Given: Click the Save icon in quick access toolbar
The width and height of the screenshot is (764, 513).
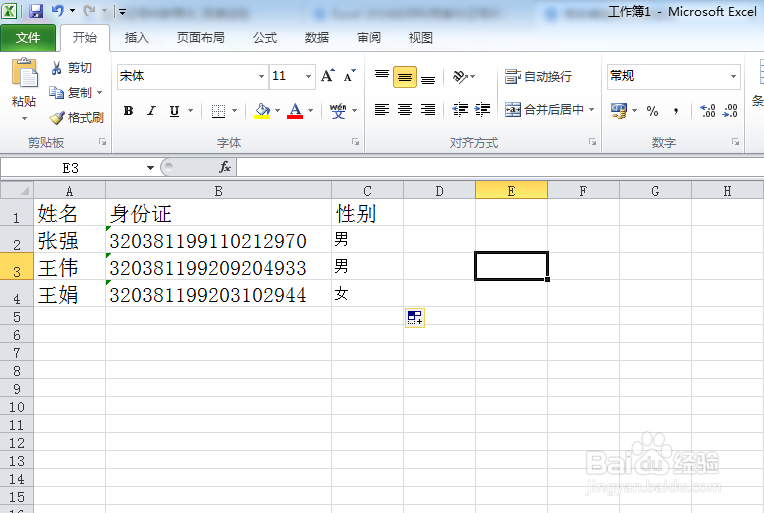Looking at the screenshot, I should click(x=36, y=11).
